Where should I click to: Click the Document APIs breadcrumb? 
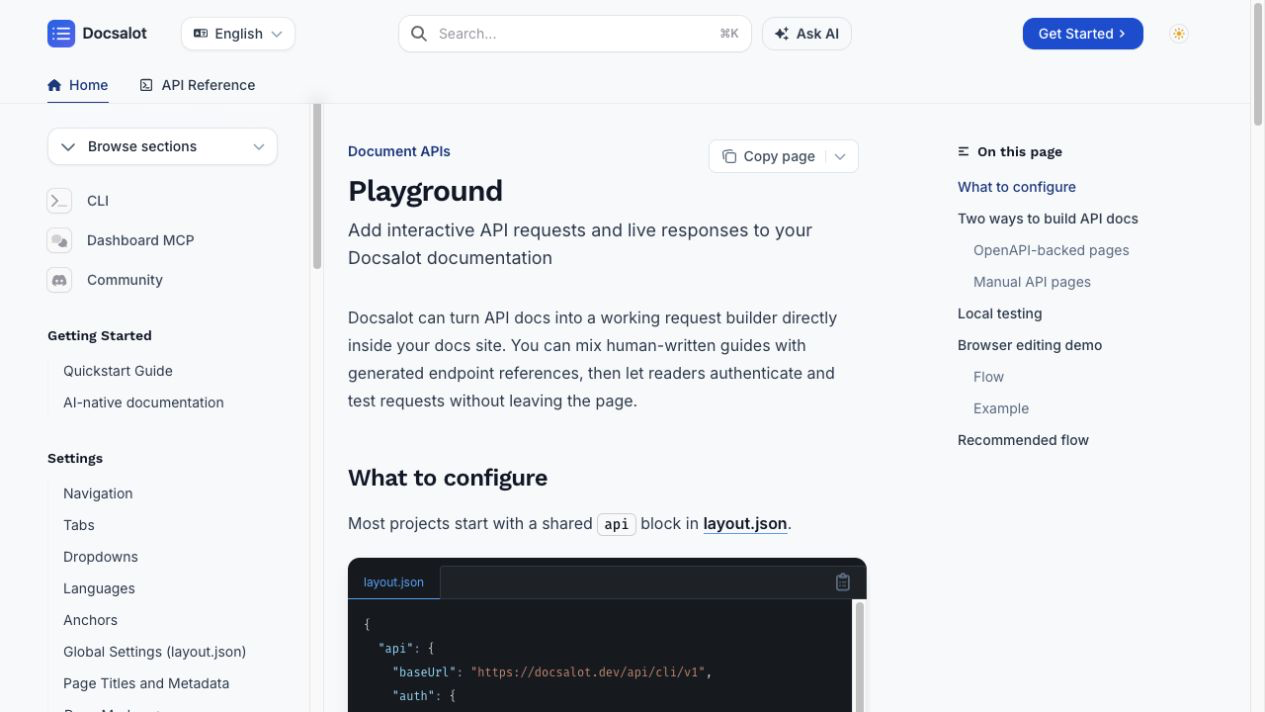coord(399,151)
